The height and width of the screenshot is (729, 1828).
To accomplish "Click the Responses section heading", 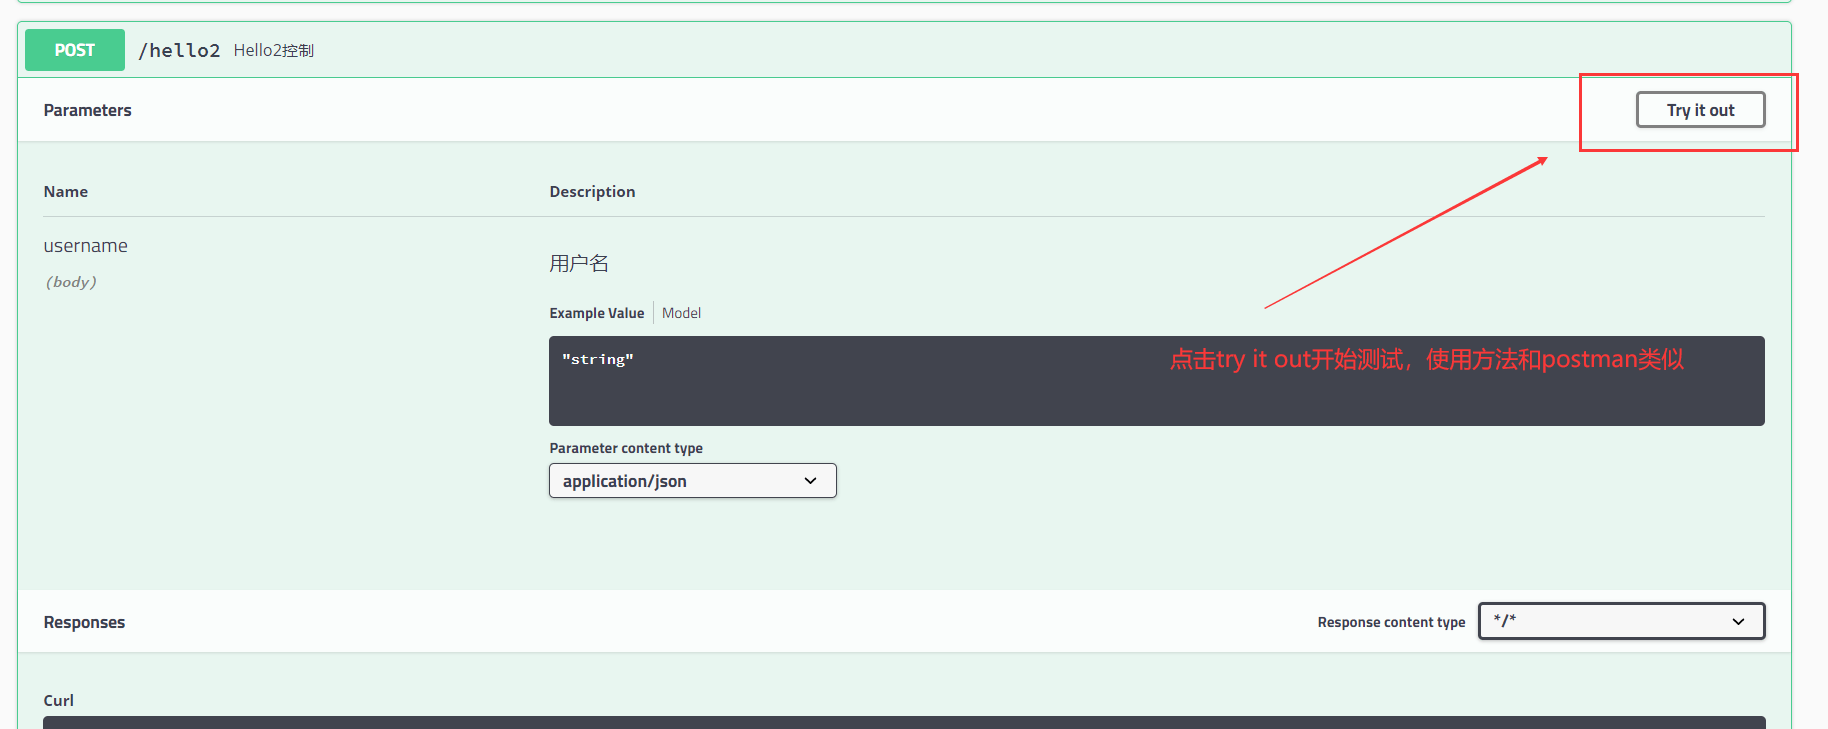I will pyautogui.click(x=84, y=622).
